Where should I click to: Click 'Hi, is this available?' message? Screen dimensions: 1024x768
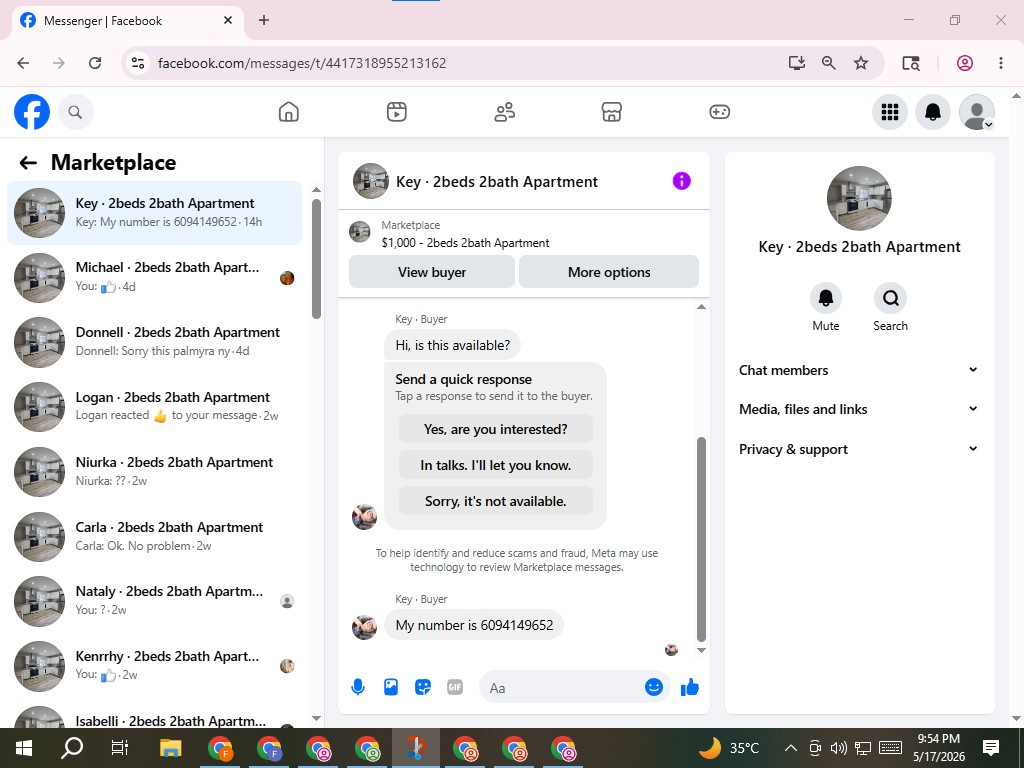453,345
